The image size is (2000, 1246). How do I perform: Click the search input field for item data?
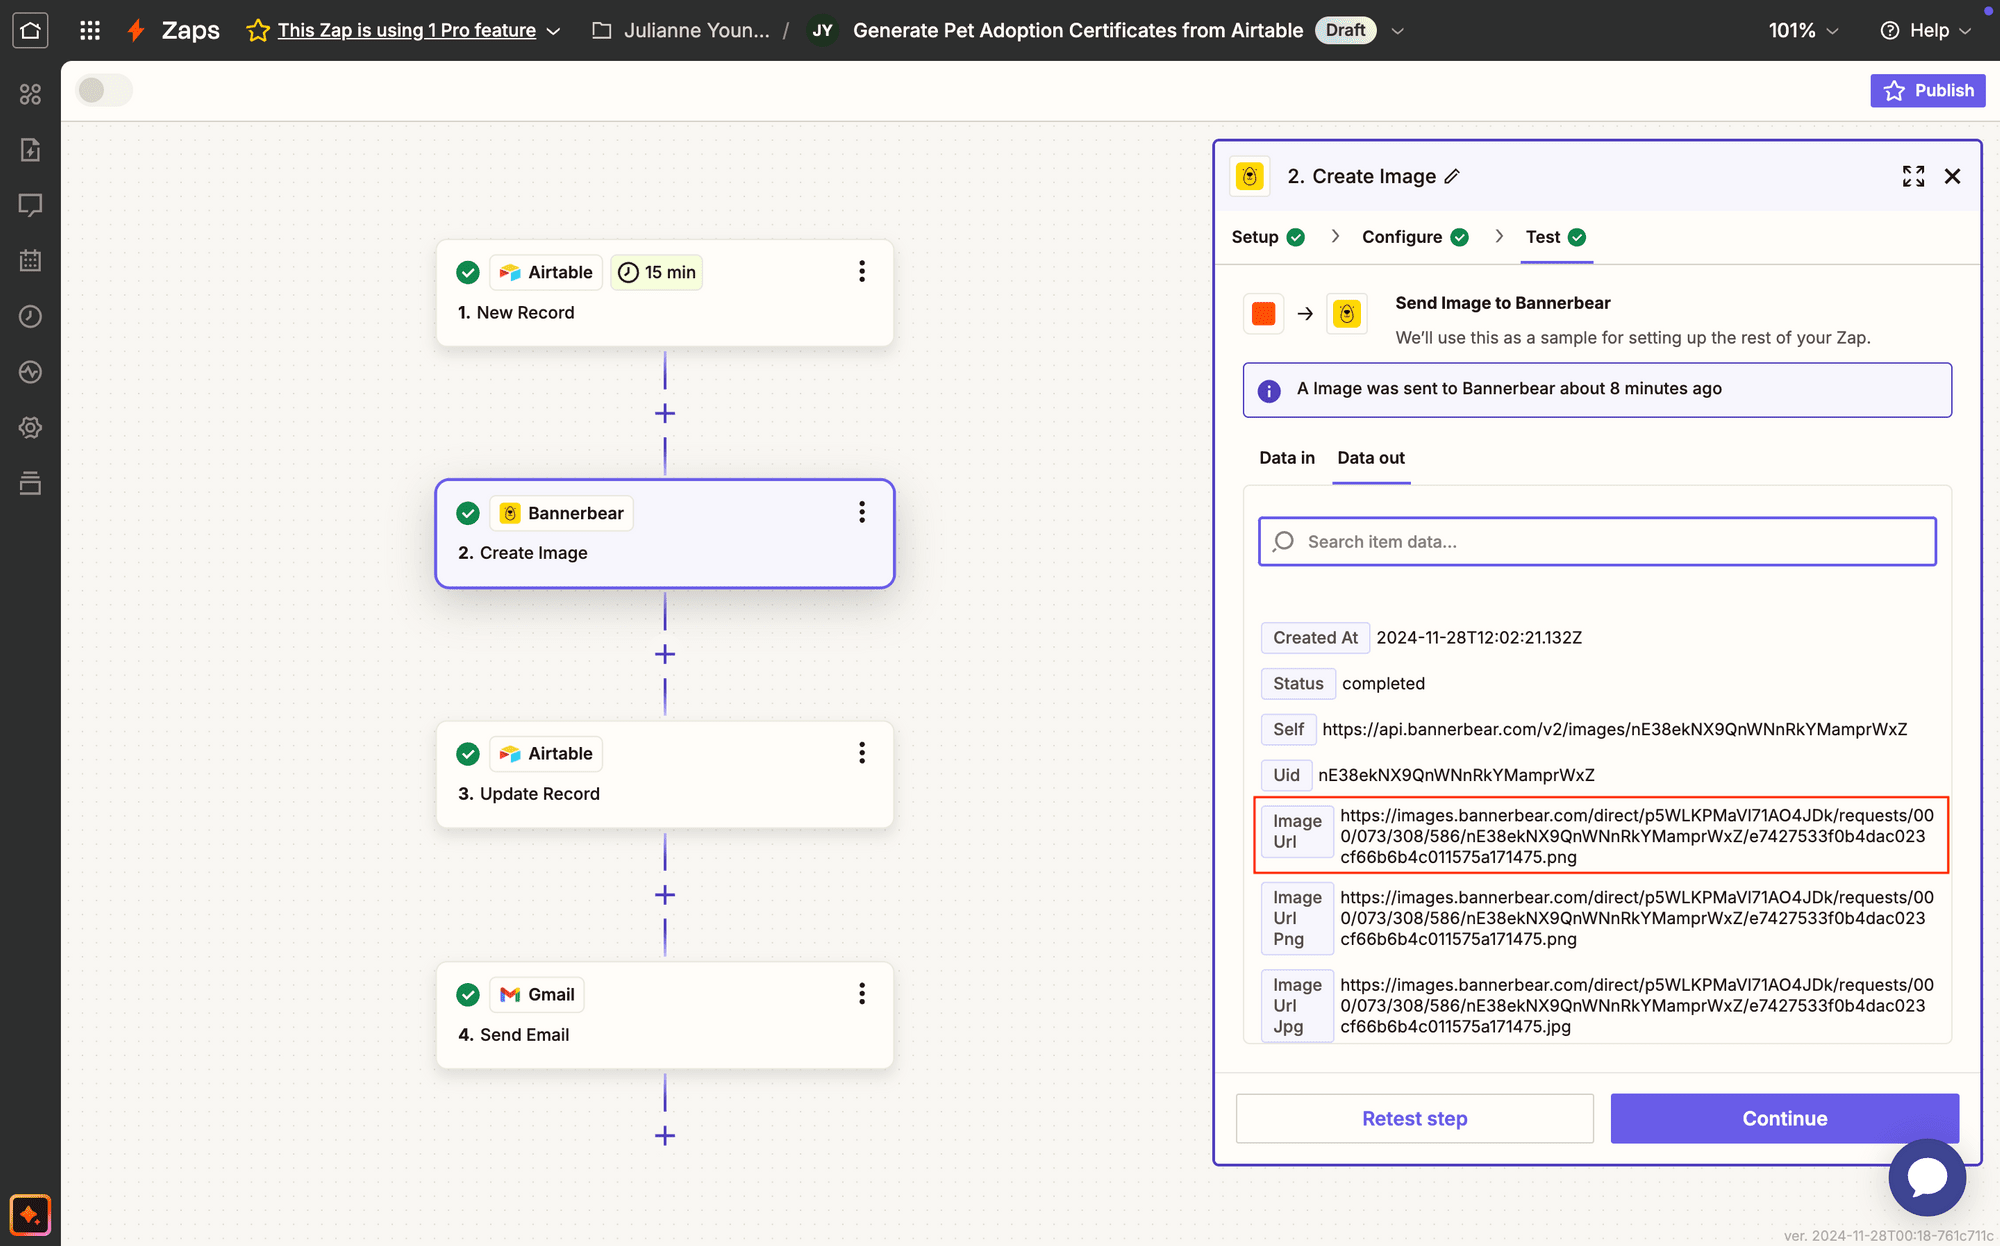[1597, 541]
